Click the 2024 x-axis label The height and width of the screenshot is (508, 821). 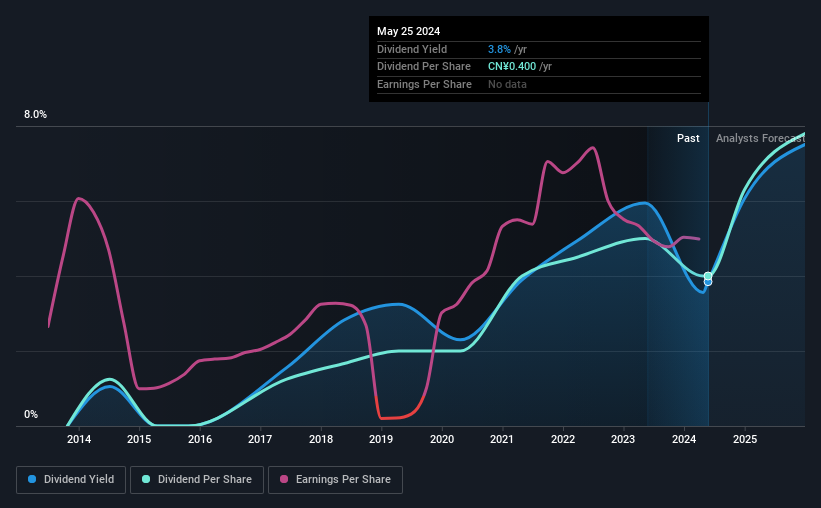(x=684, y=439)
